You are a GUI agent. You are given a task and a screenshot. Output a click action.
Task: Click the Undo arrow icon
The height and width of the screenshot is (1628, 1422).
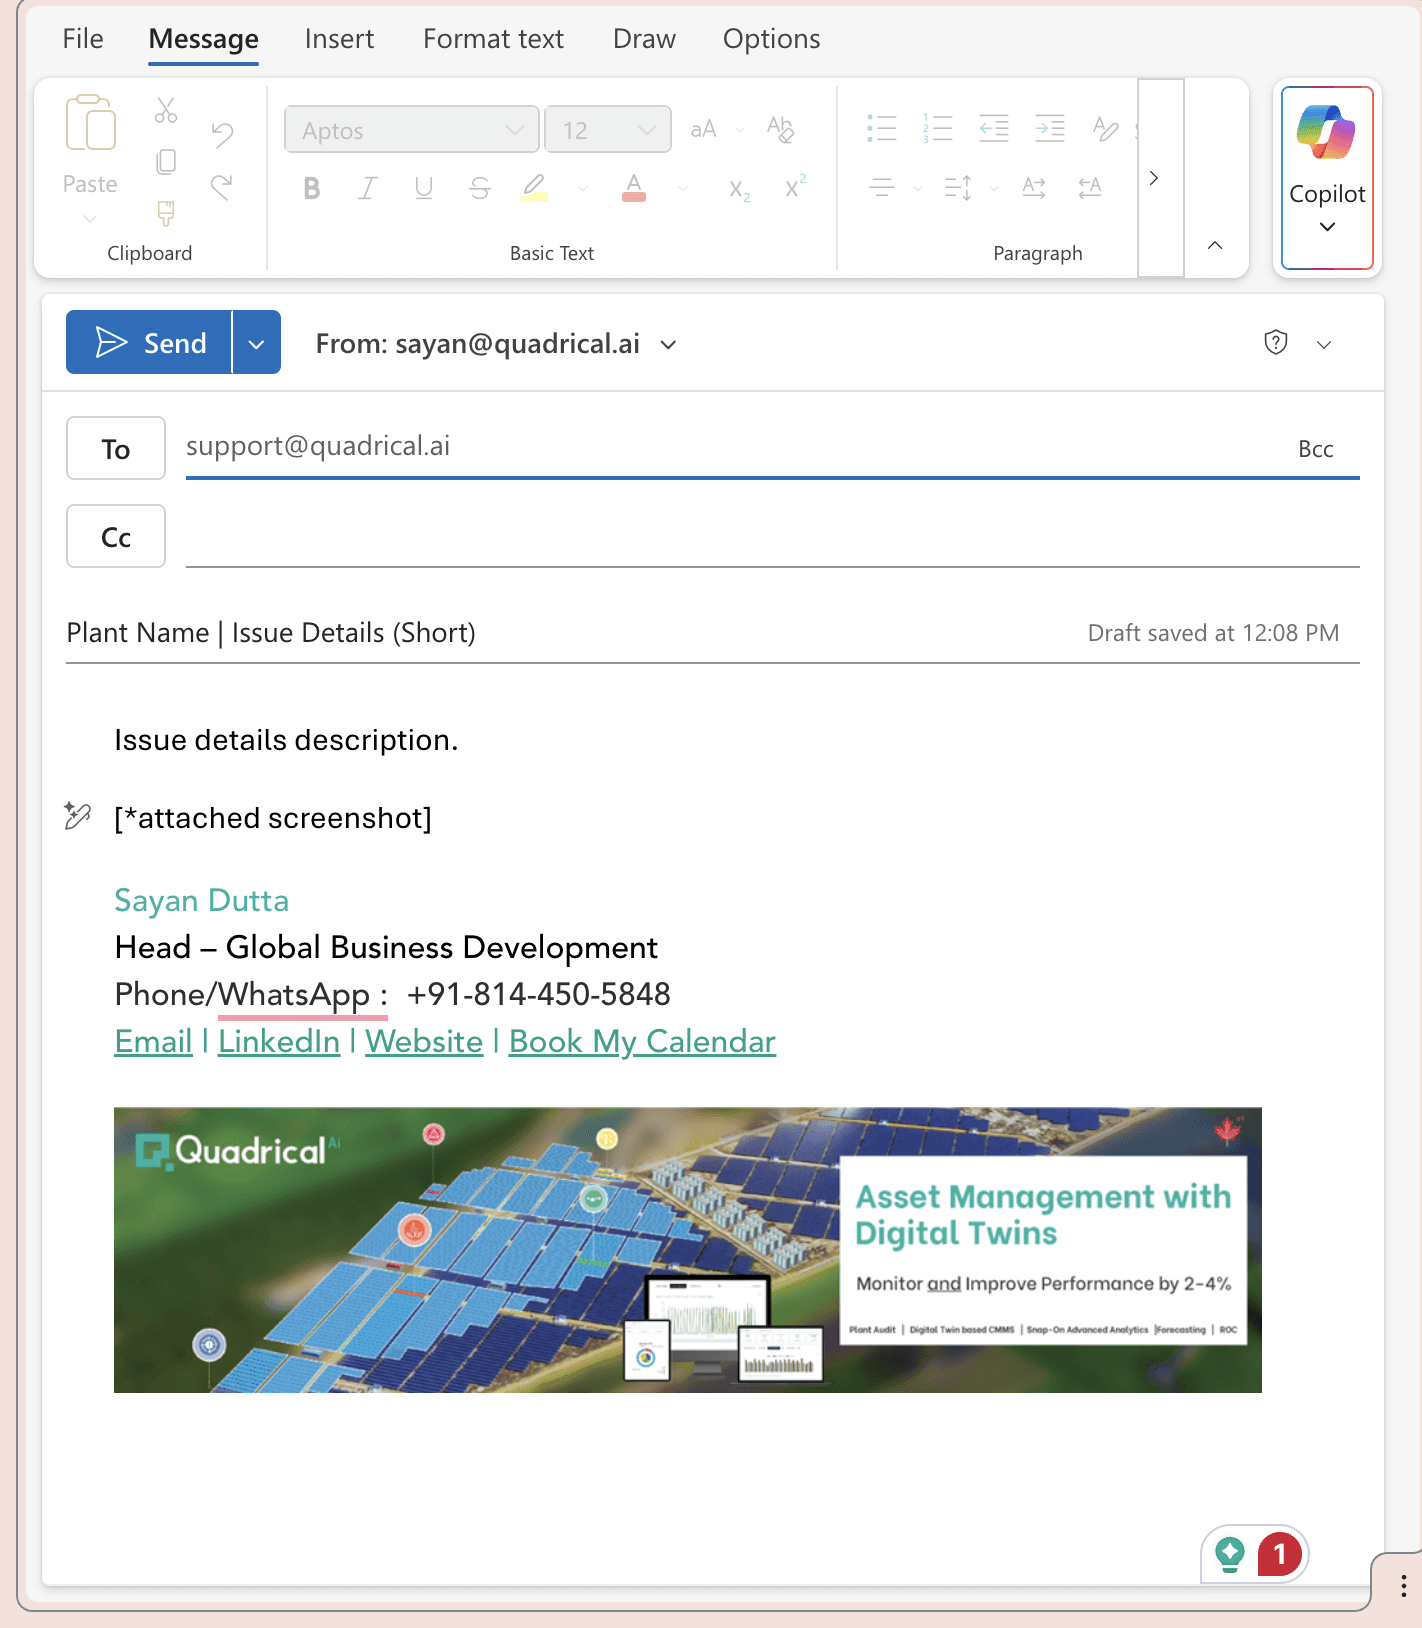(222, 134)
